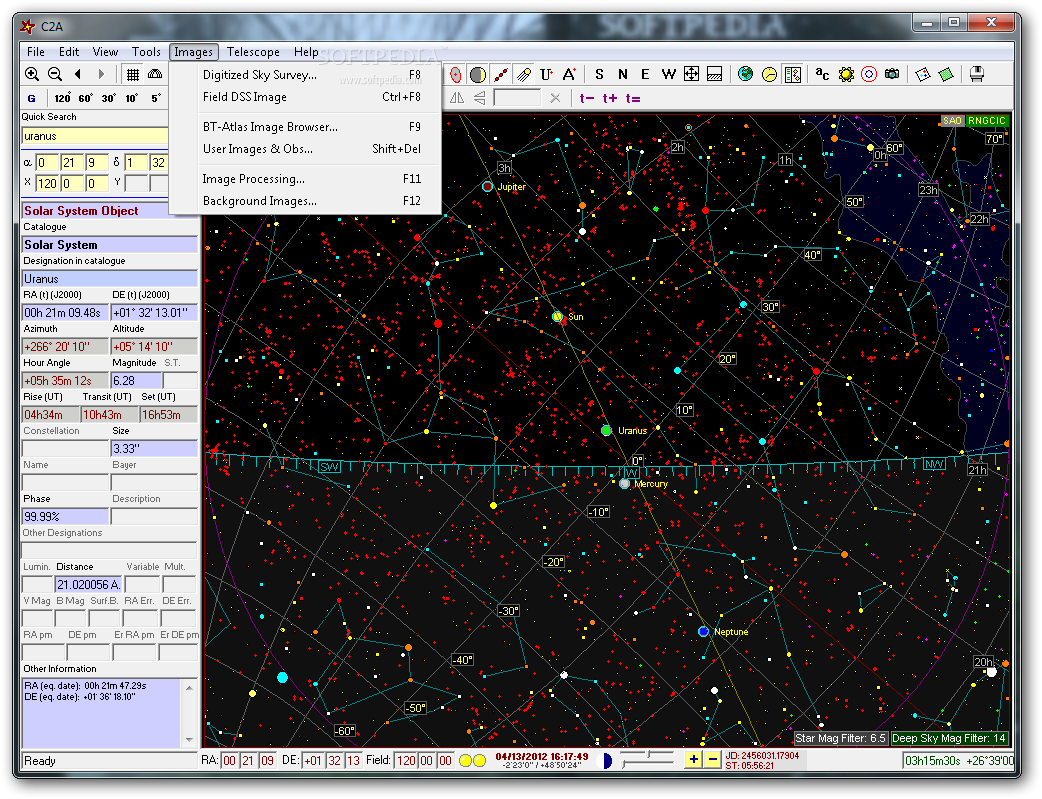Toggle the RNGCIC catalogue label
1042x799 pixels.
987,121
